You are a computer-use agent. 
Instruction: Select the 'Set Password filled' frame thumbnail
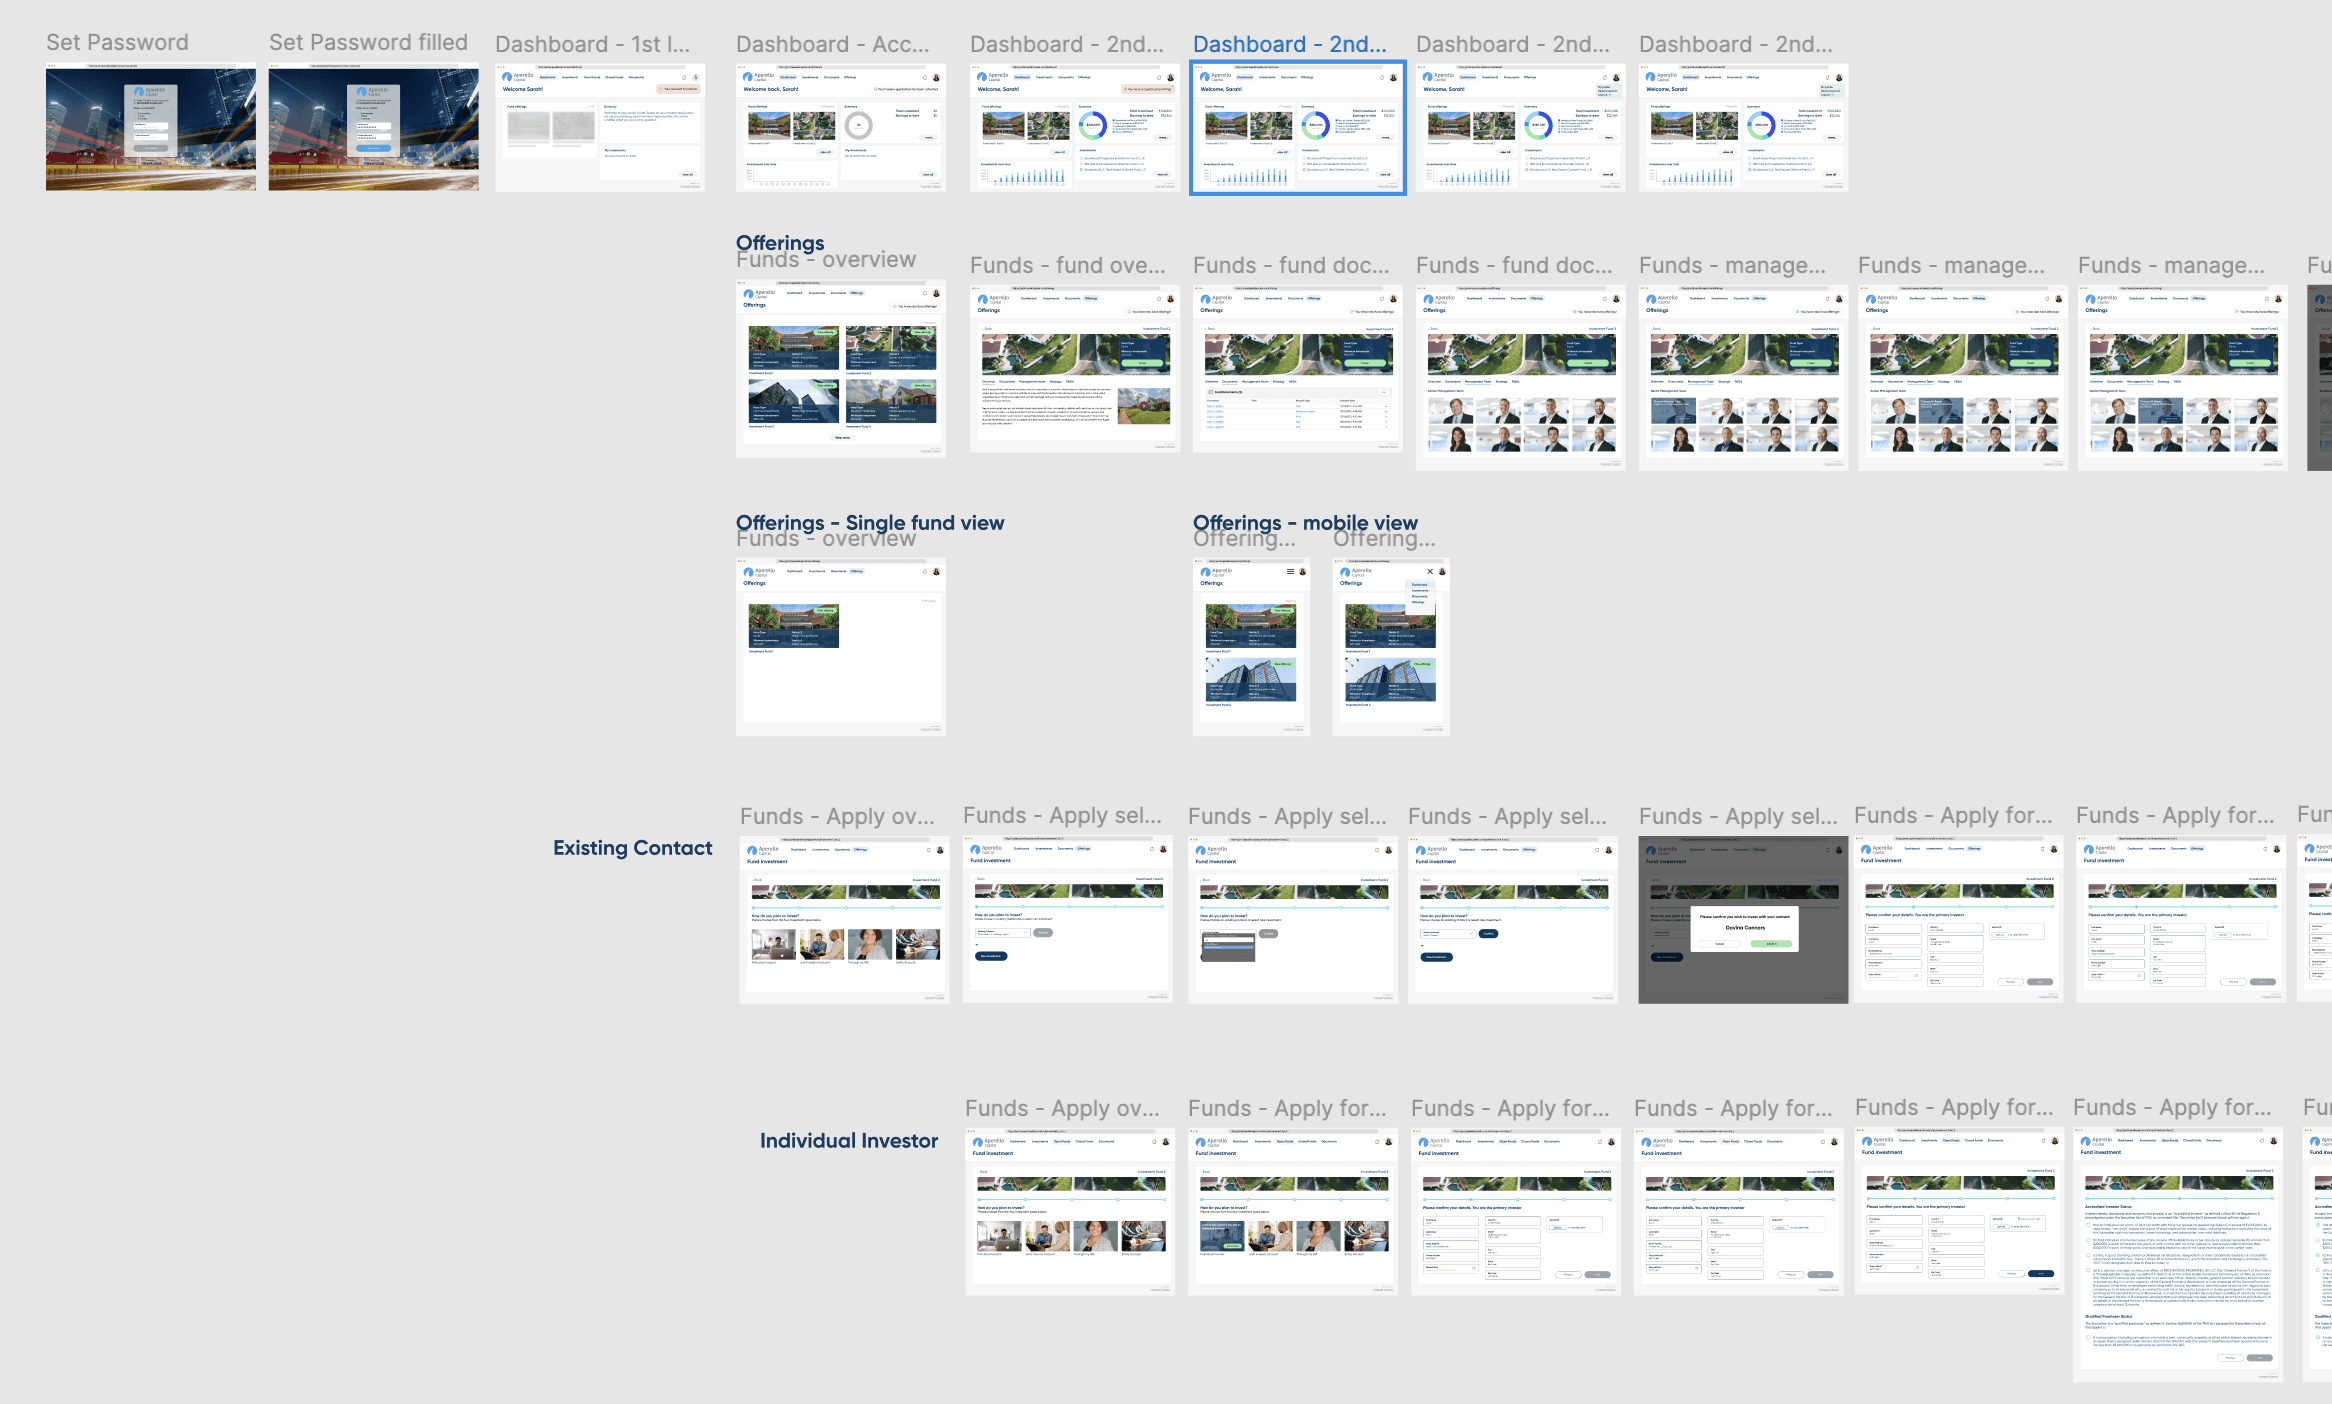point(373,127)
